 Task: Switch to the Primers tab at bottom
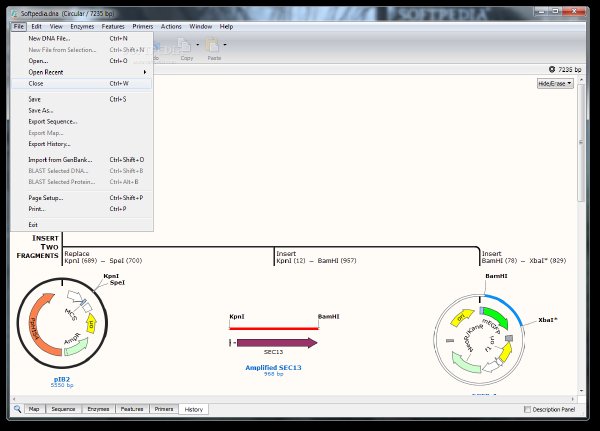[x=164, y=409]
